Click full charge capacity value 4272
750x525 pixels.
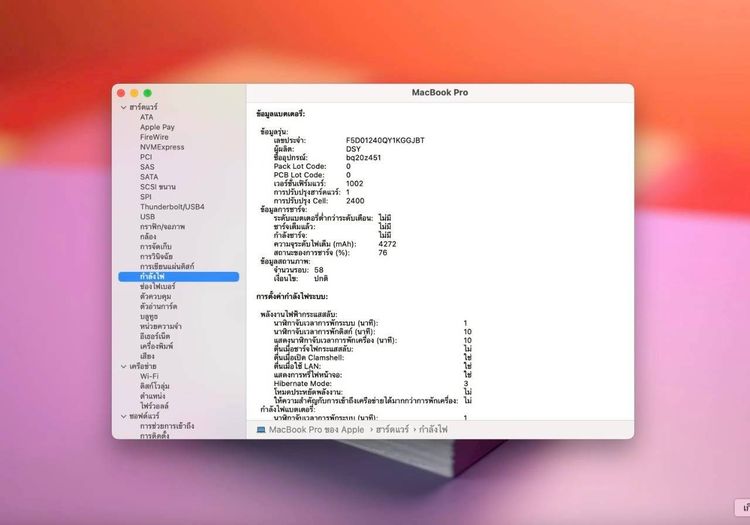[x=387, y=244]
